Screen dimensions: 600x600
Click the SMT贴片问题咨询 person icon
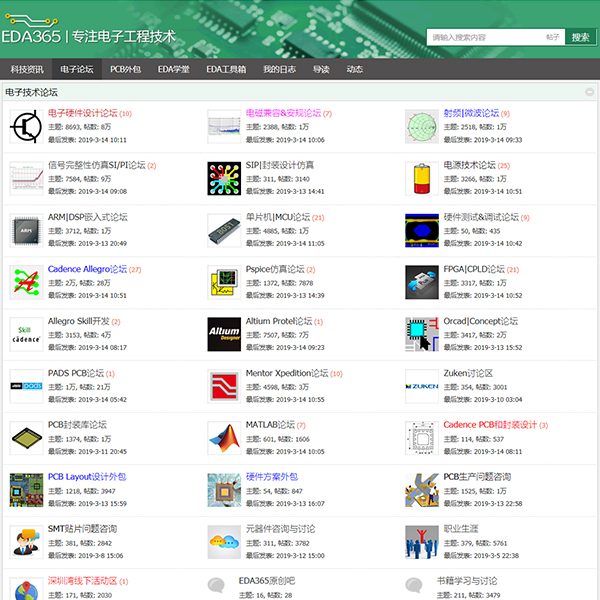point(26,542)
